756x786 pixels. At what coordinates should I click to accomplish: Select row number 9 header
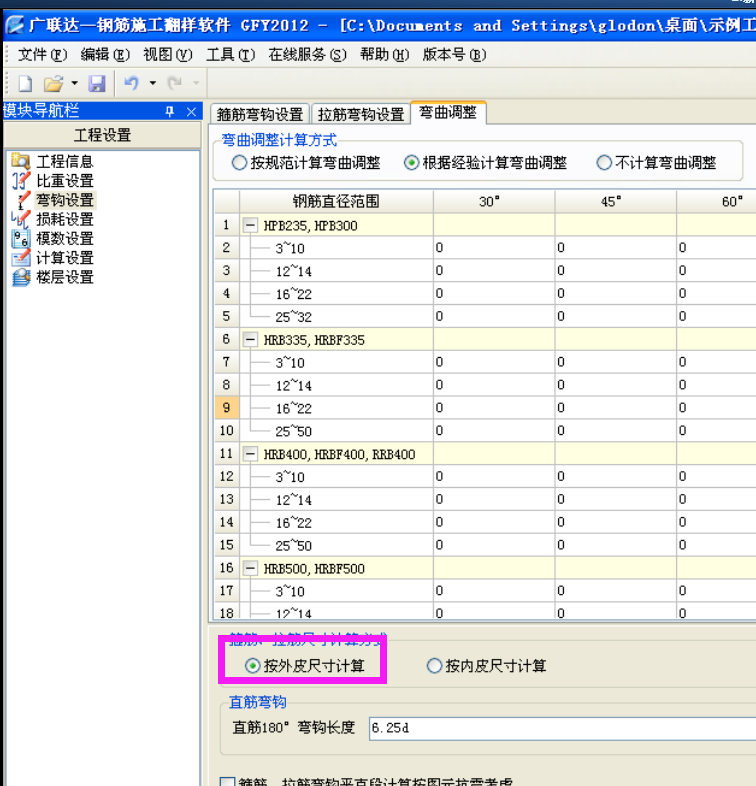[227, 408]
